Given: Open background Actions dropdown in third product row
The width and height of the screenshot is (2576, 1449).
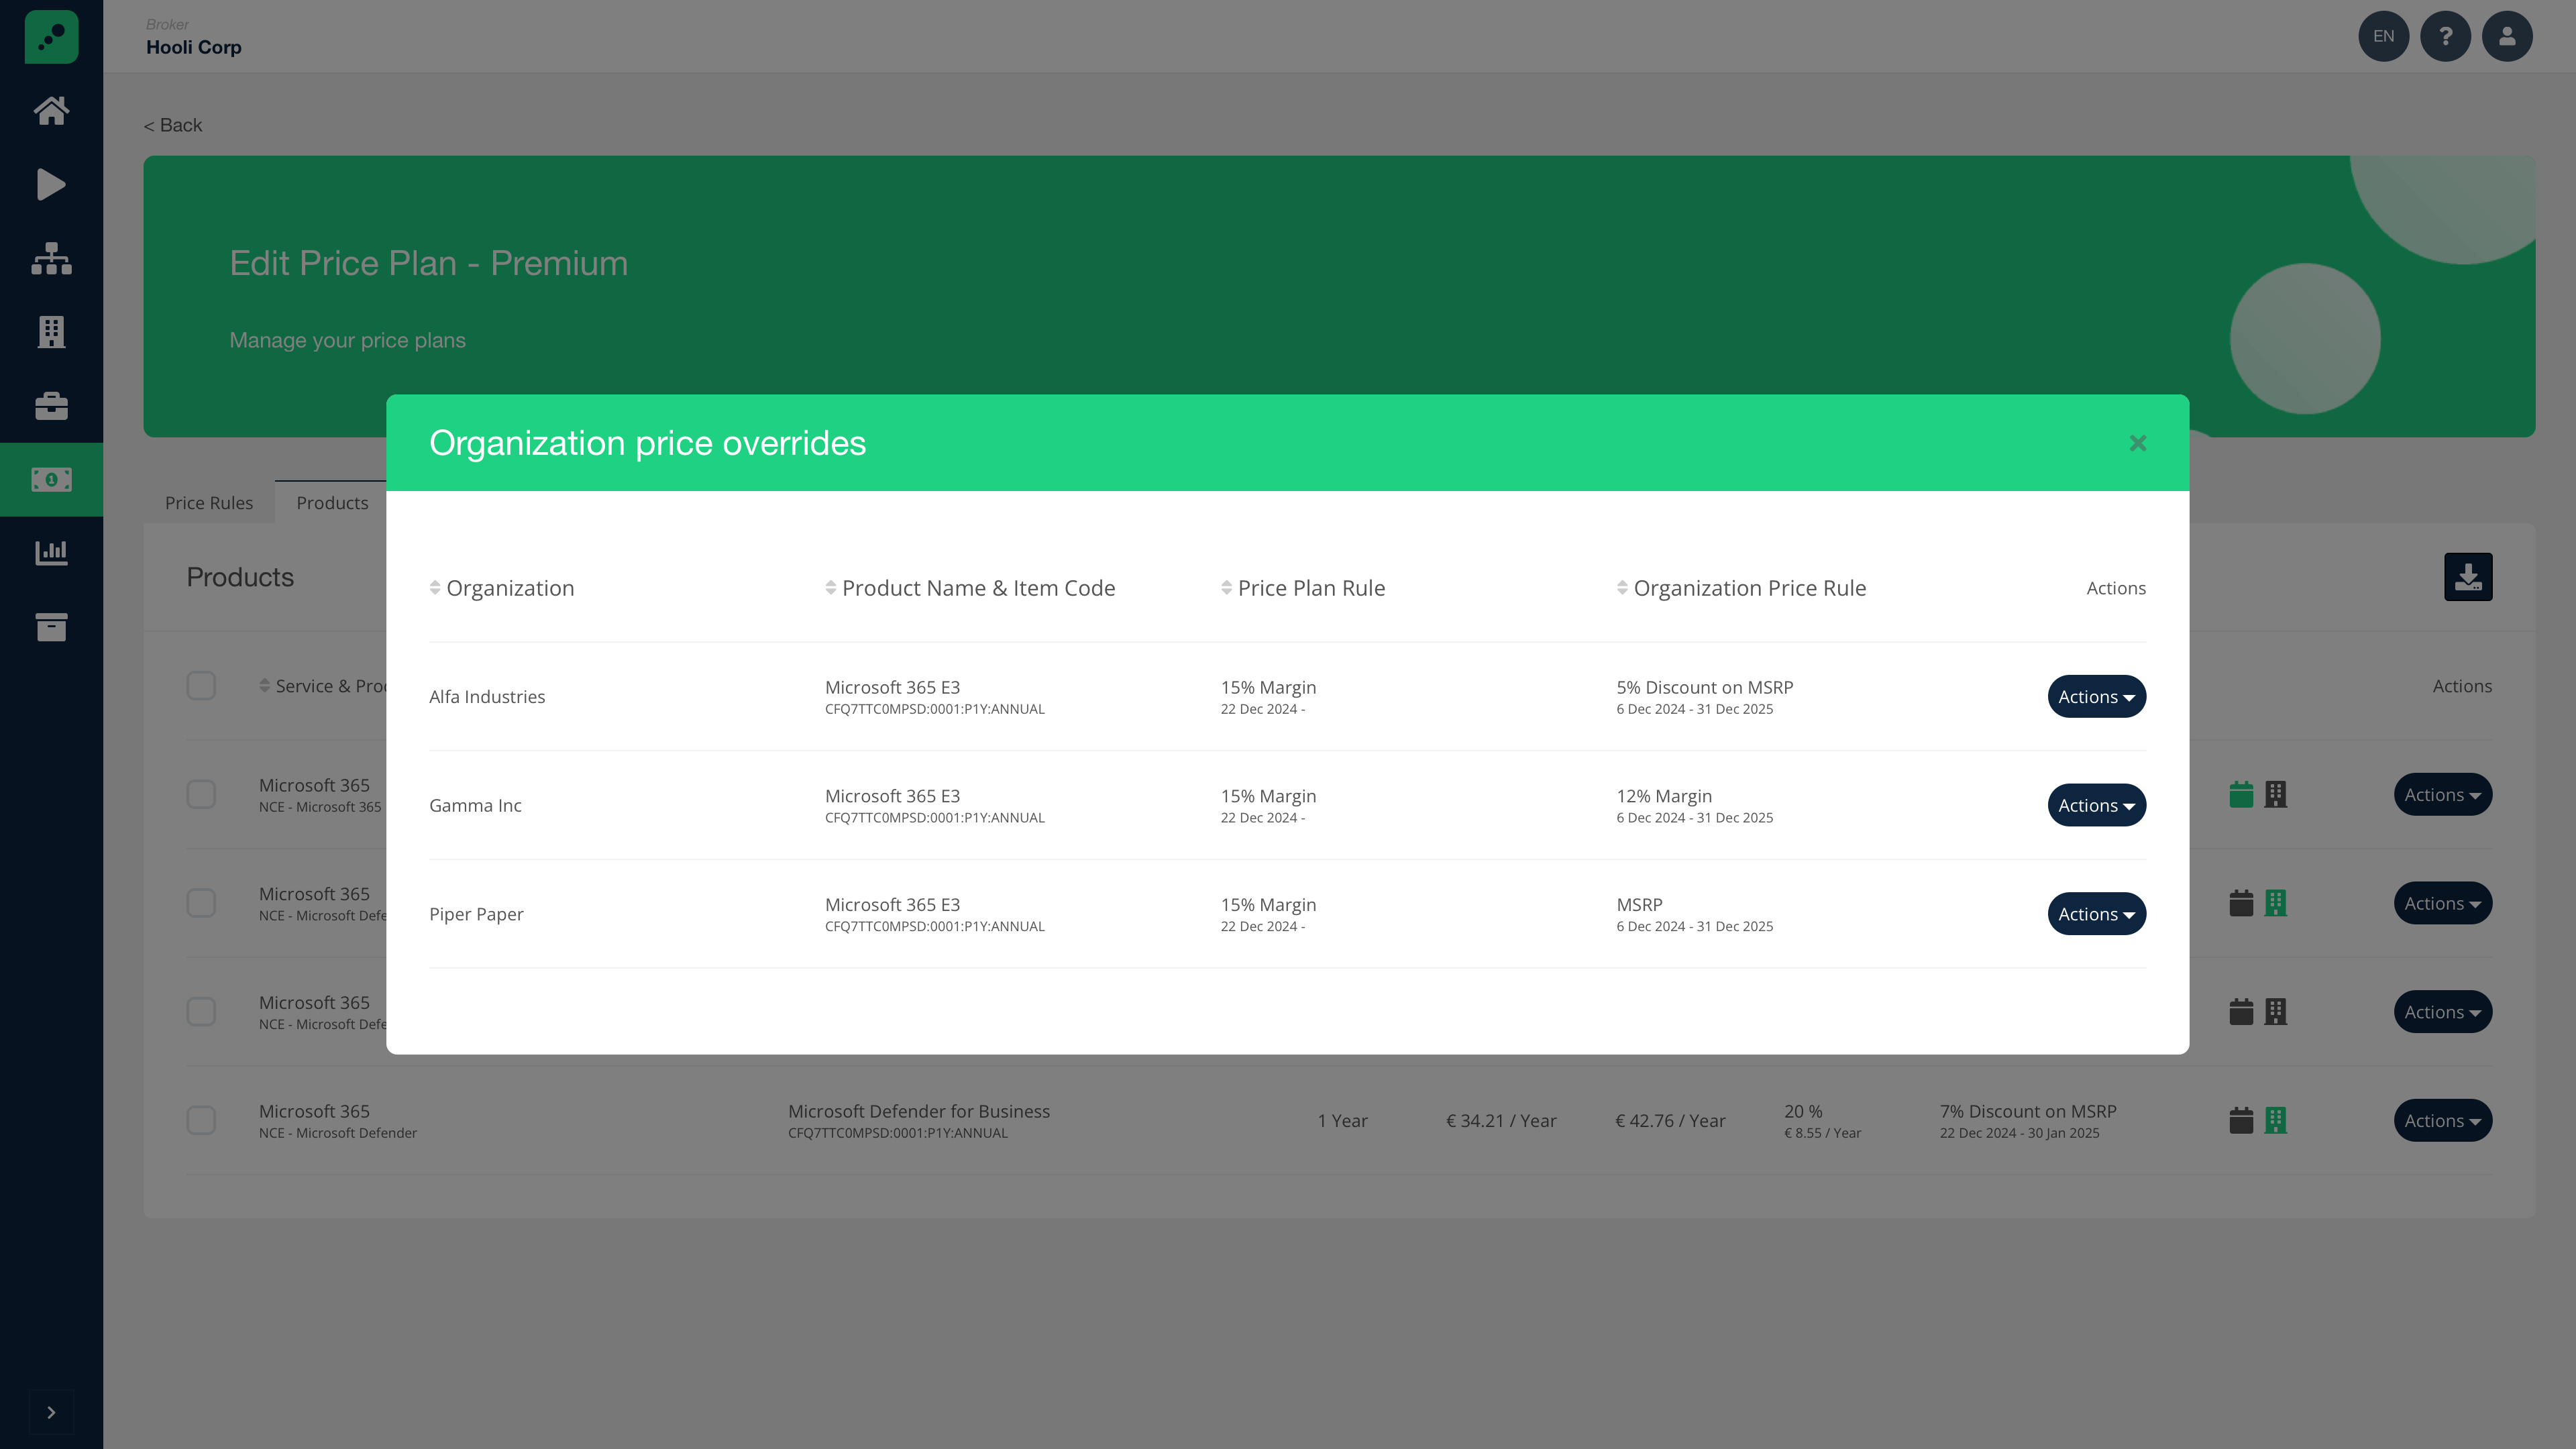Looking at the screenshot, I should click(2442, 1012).
